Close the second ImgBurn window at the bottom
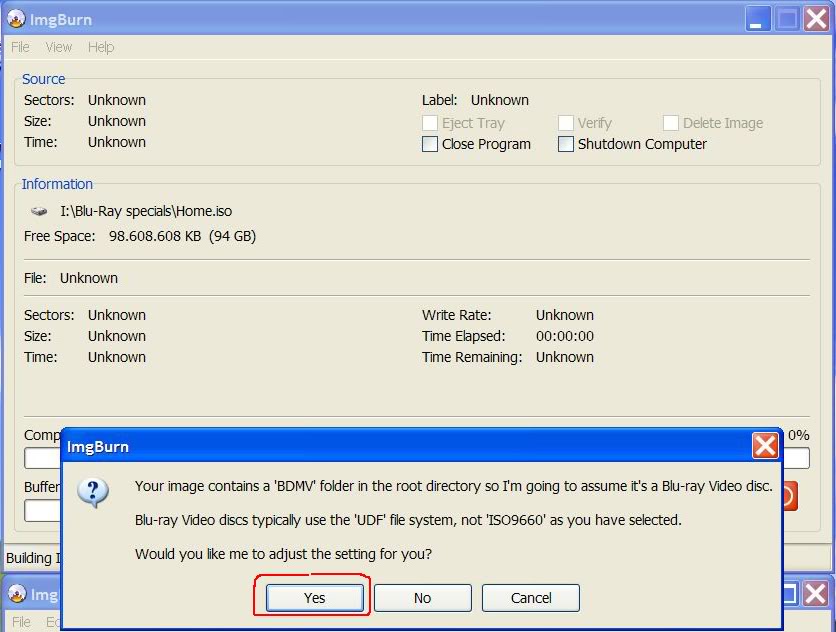The image size is (836, 632). (x=816, y=594)
